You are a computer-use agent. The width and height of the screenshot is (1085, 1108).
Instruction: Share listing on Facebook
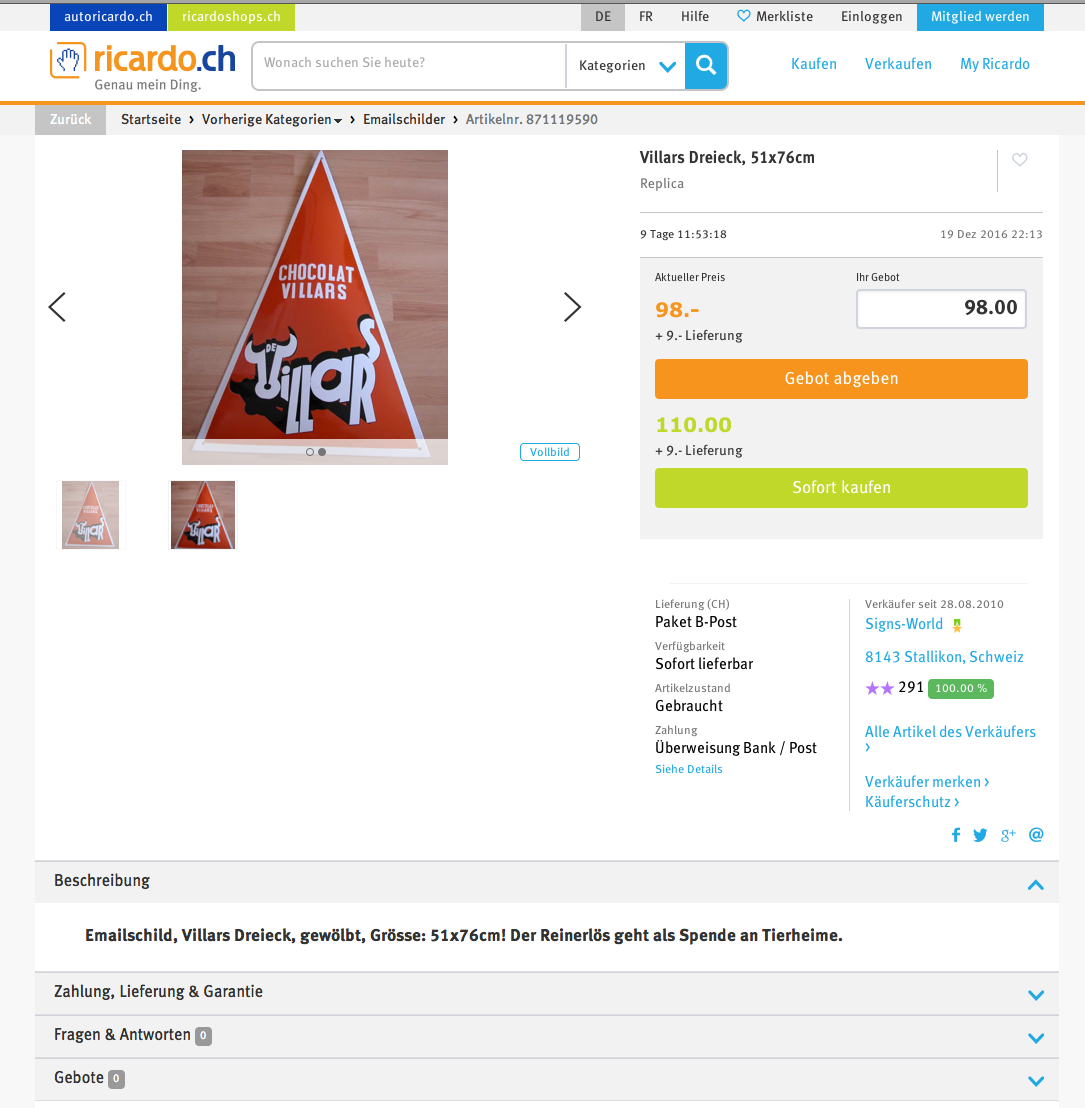coord(956,835)
